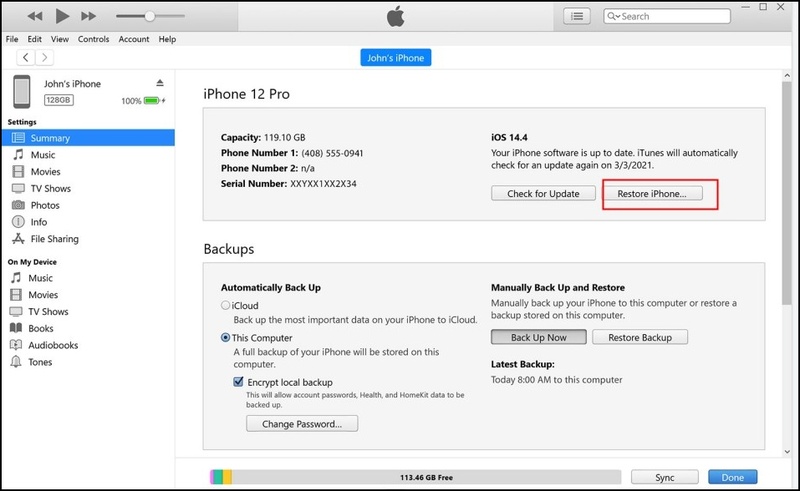Click the Change Password... button
The image size is (800, 491).
click(302, 424)
